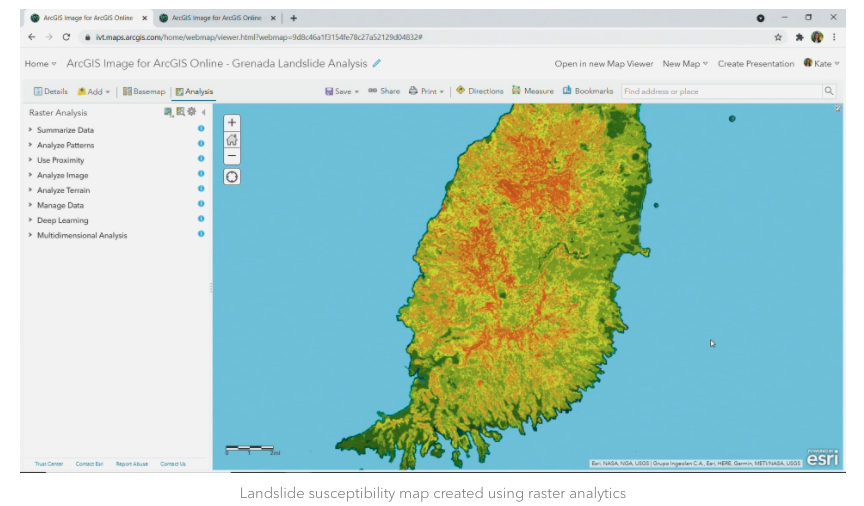Open Contact Esri footer link
The width and height of the screenshot is (864, 506).
[x=89, y=464]
